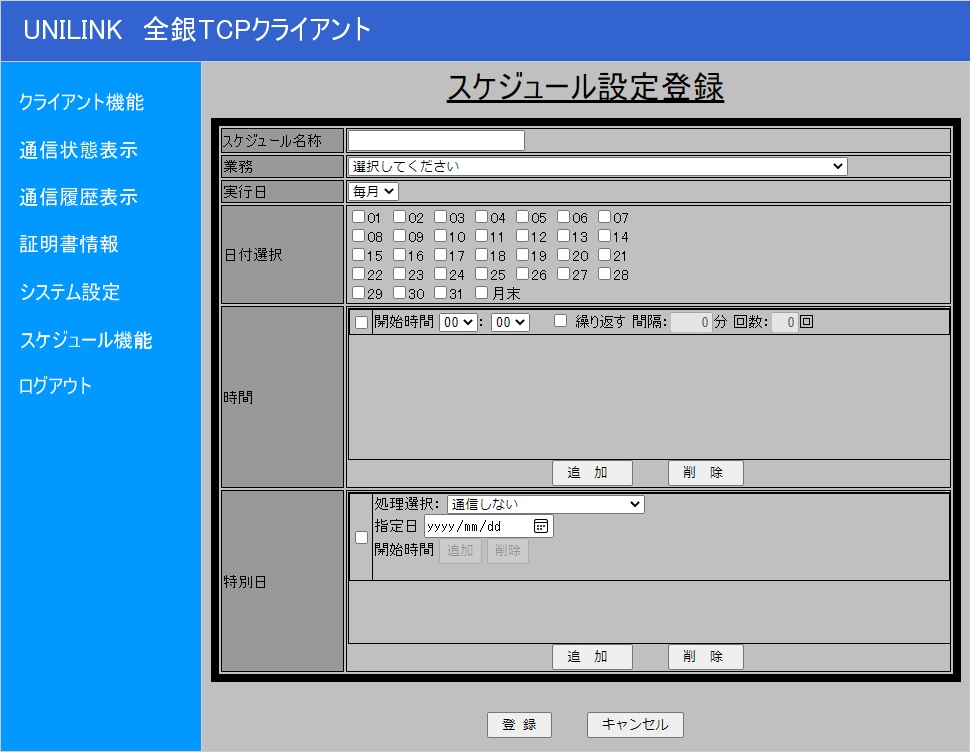Click into the スケジュール名称 text field
Image resolution: width=970 pixels, height=752 pixels.
click(x=436, y=141)
